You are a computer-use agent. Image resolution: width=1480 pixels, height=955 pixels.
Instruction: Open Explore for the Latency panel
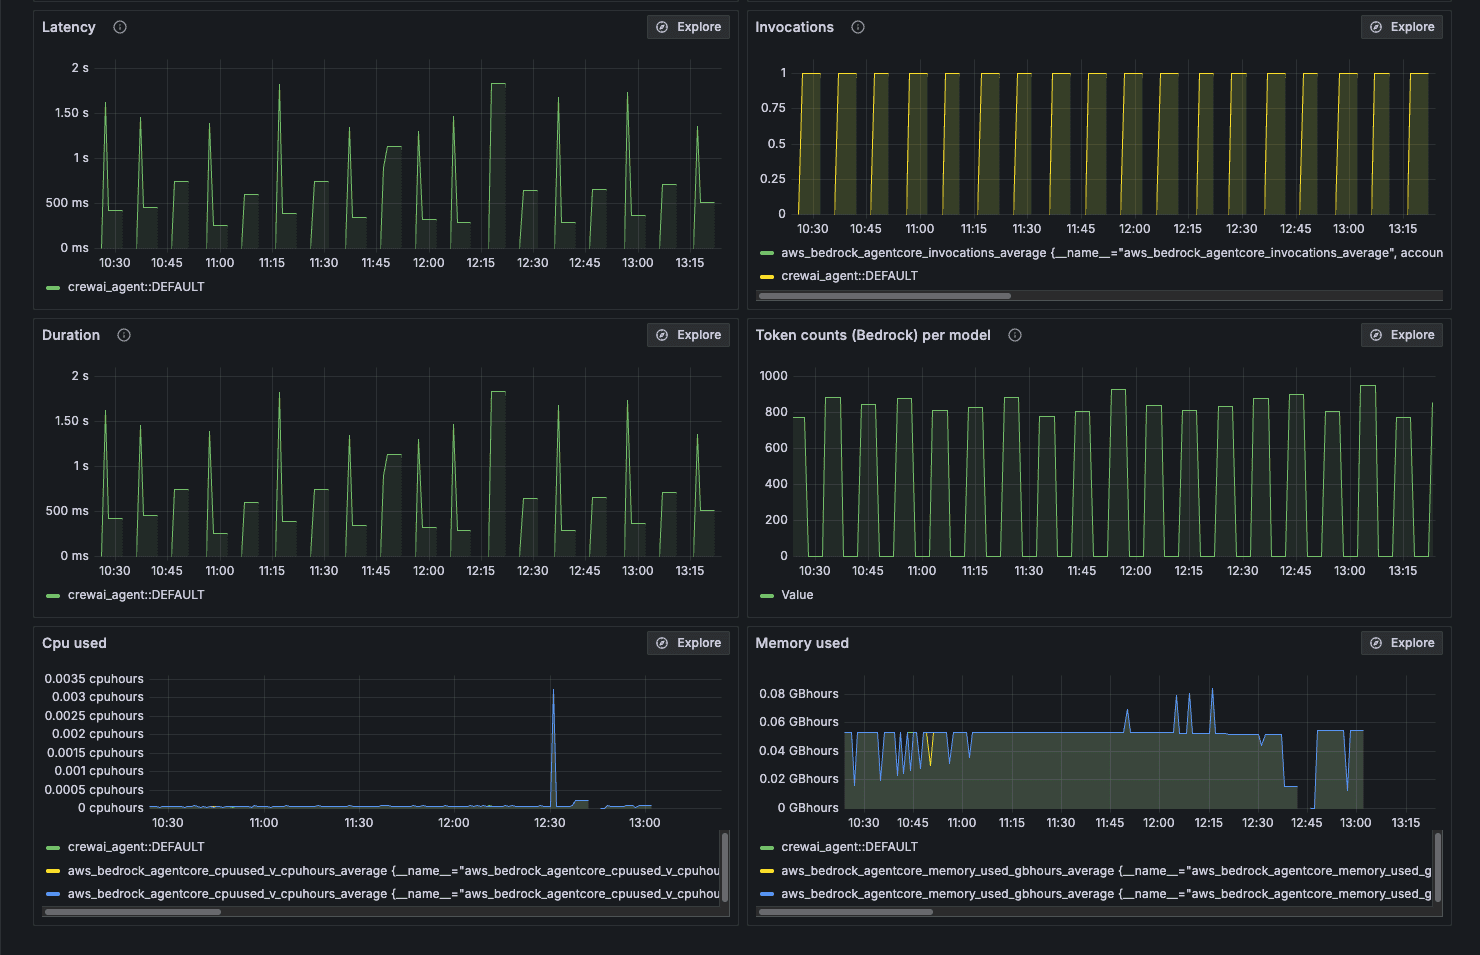click(688, 27)
